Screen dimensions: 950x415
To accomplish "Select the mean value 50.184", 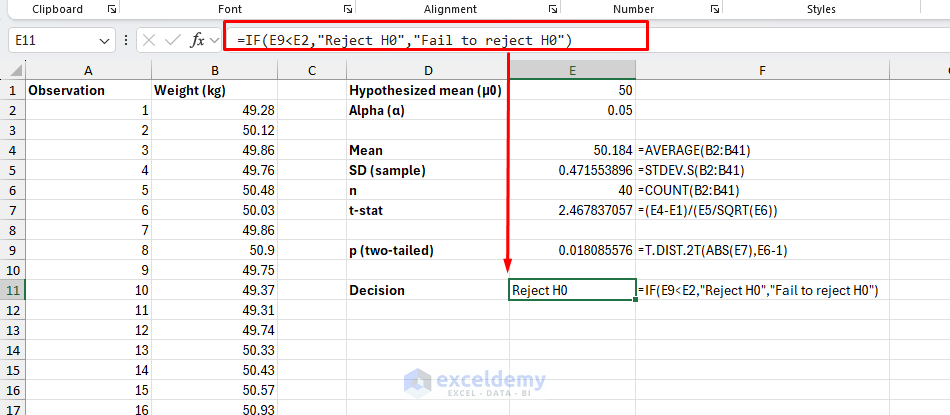I will point(573,150).
